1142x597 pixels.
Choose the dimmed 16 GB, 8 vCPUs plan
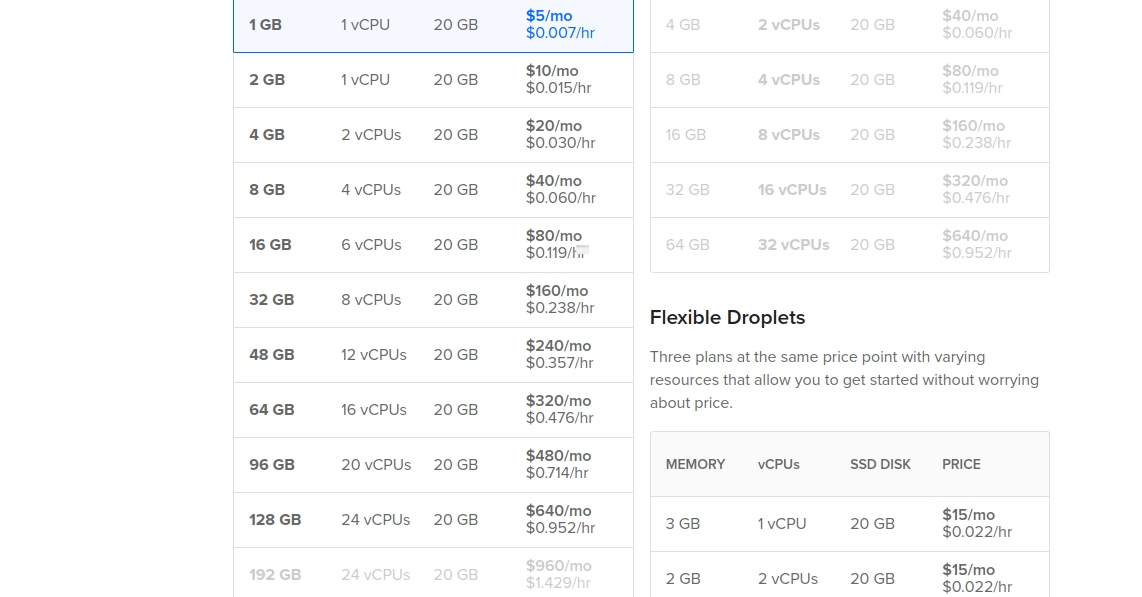tap(849, 135)
